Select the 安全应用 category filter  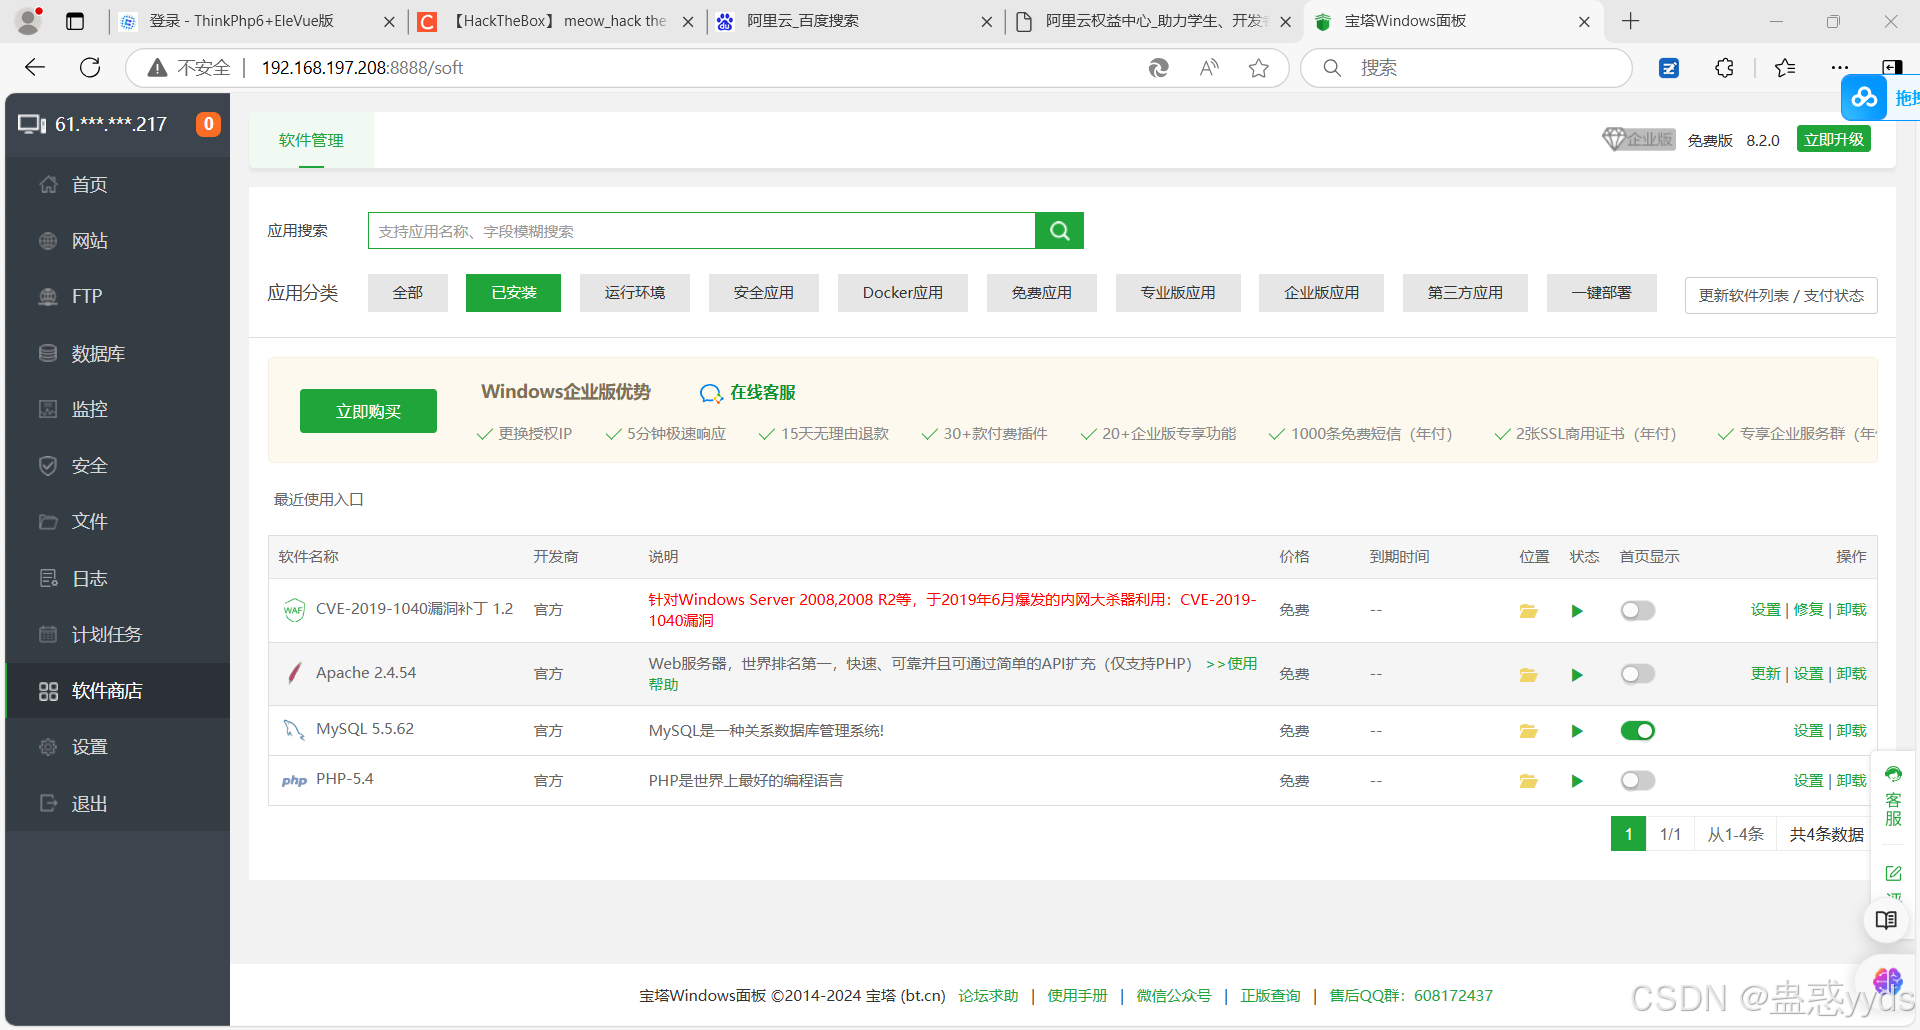point(763,293)
